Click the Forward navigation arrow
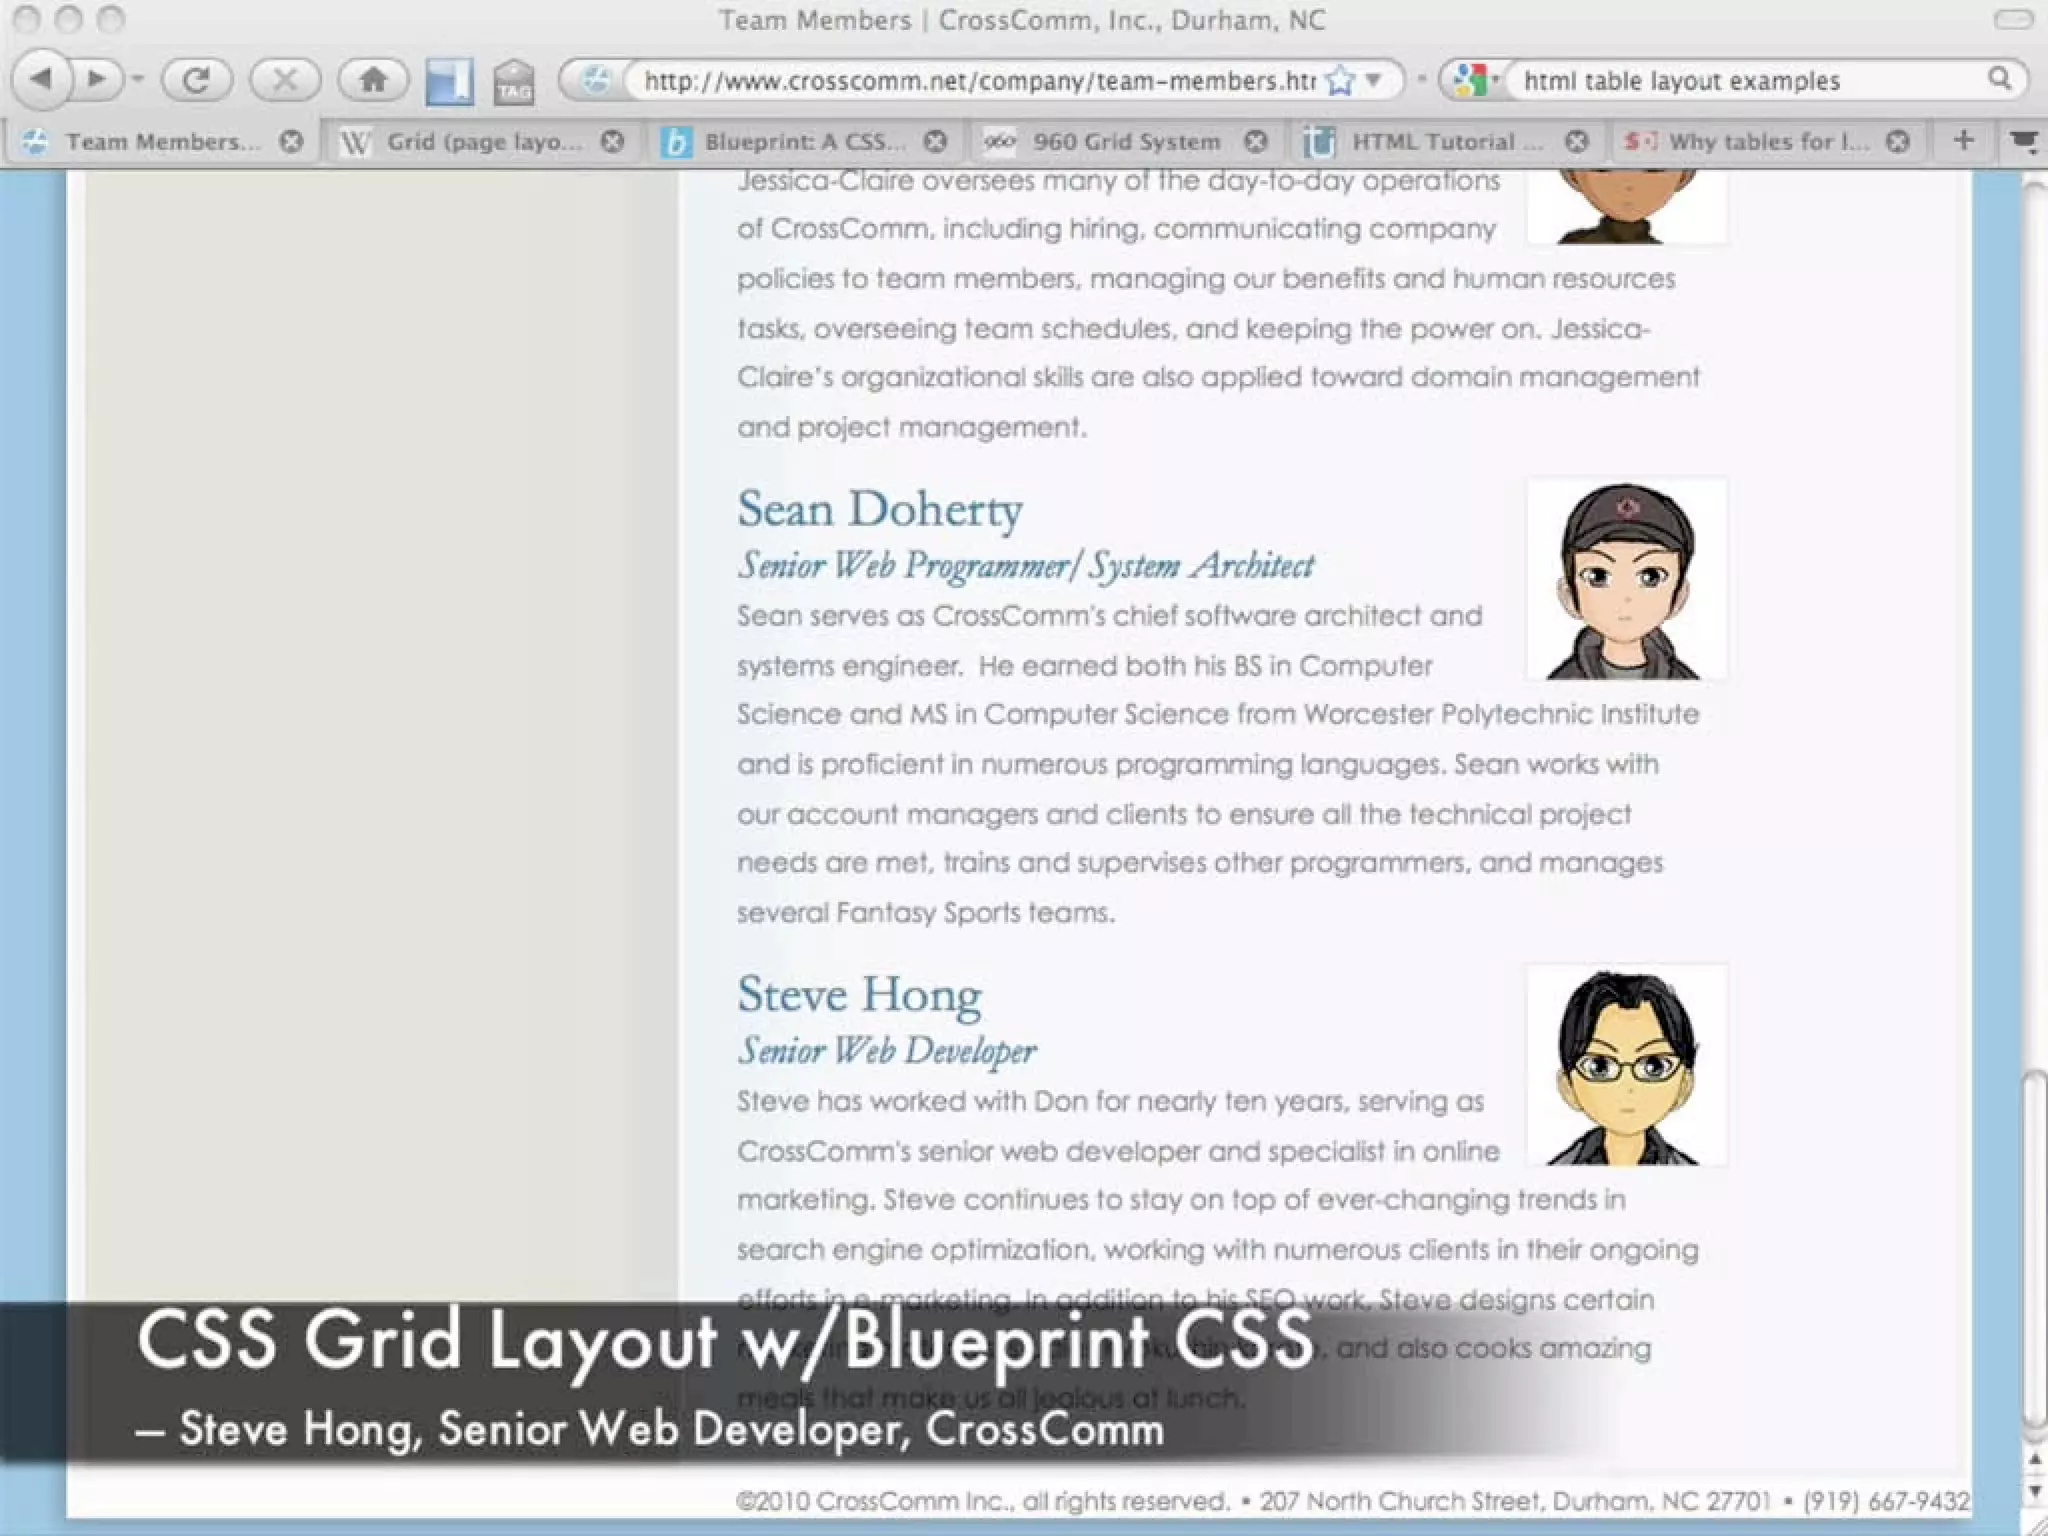Viewport: 2048px width, 1536px height. click(97, 79)
